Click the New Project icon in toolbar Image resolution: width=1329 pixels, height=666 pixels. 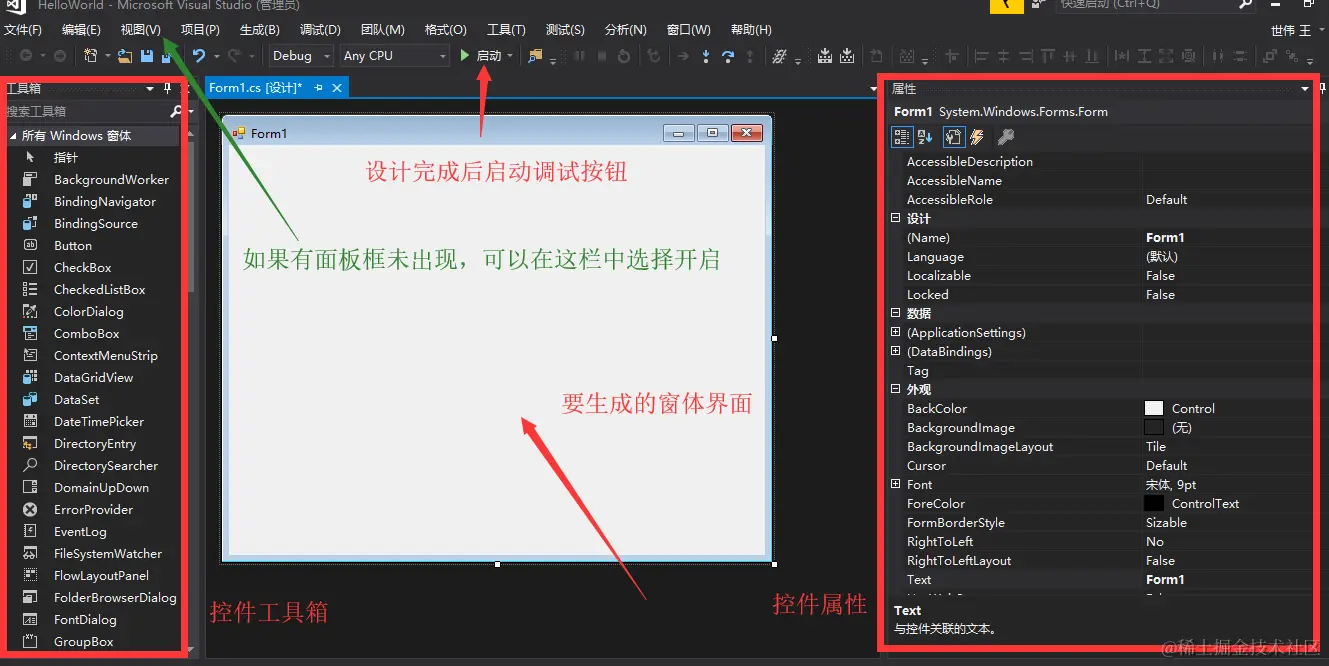[x=91, y=56]
